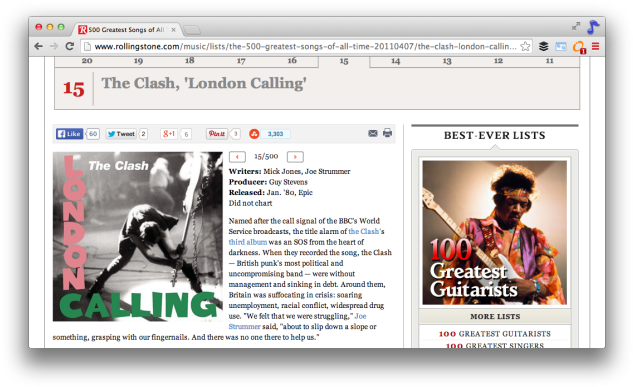Viewport: 633px width, 387px height.
Task: Go to next song with right arrow
Action: [x=295, y=157]
